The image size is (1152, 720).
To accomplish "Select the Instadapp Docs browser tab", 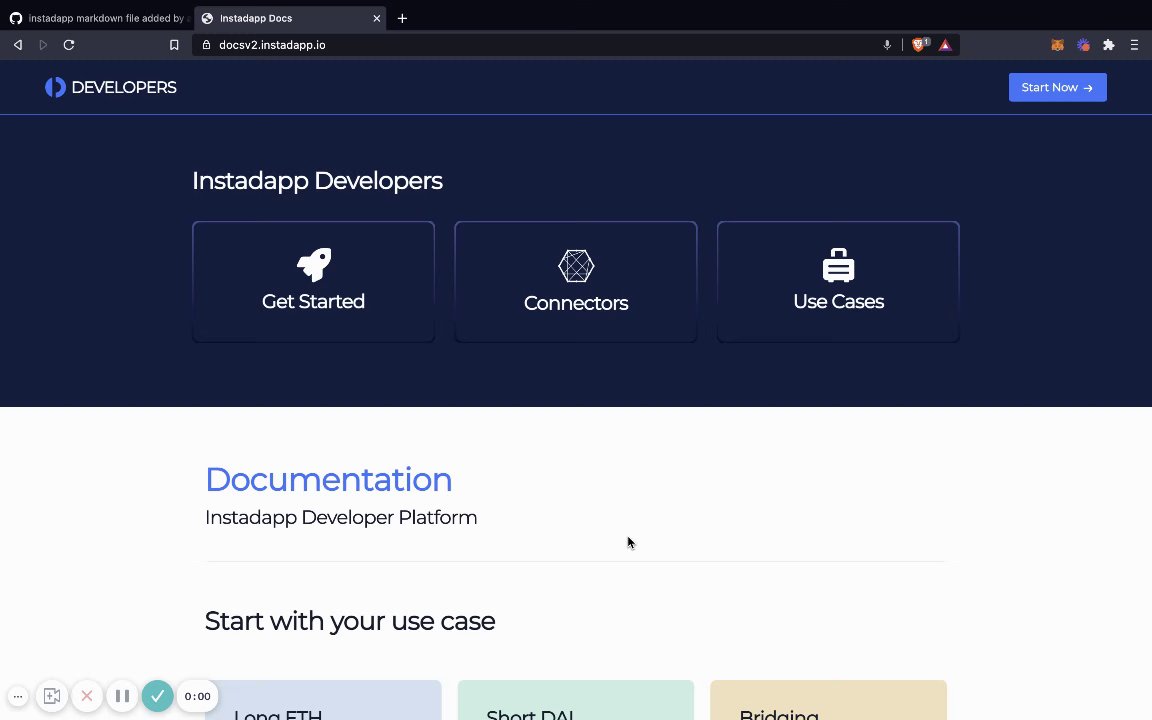I will (289, 18).
